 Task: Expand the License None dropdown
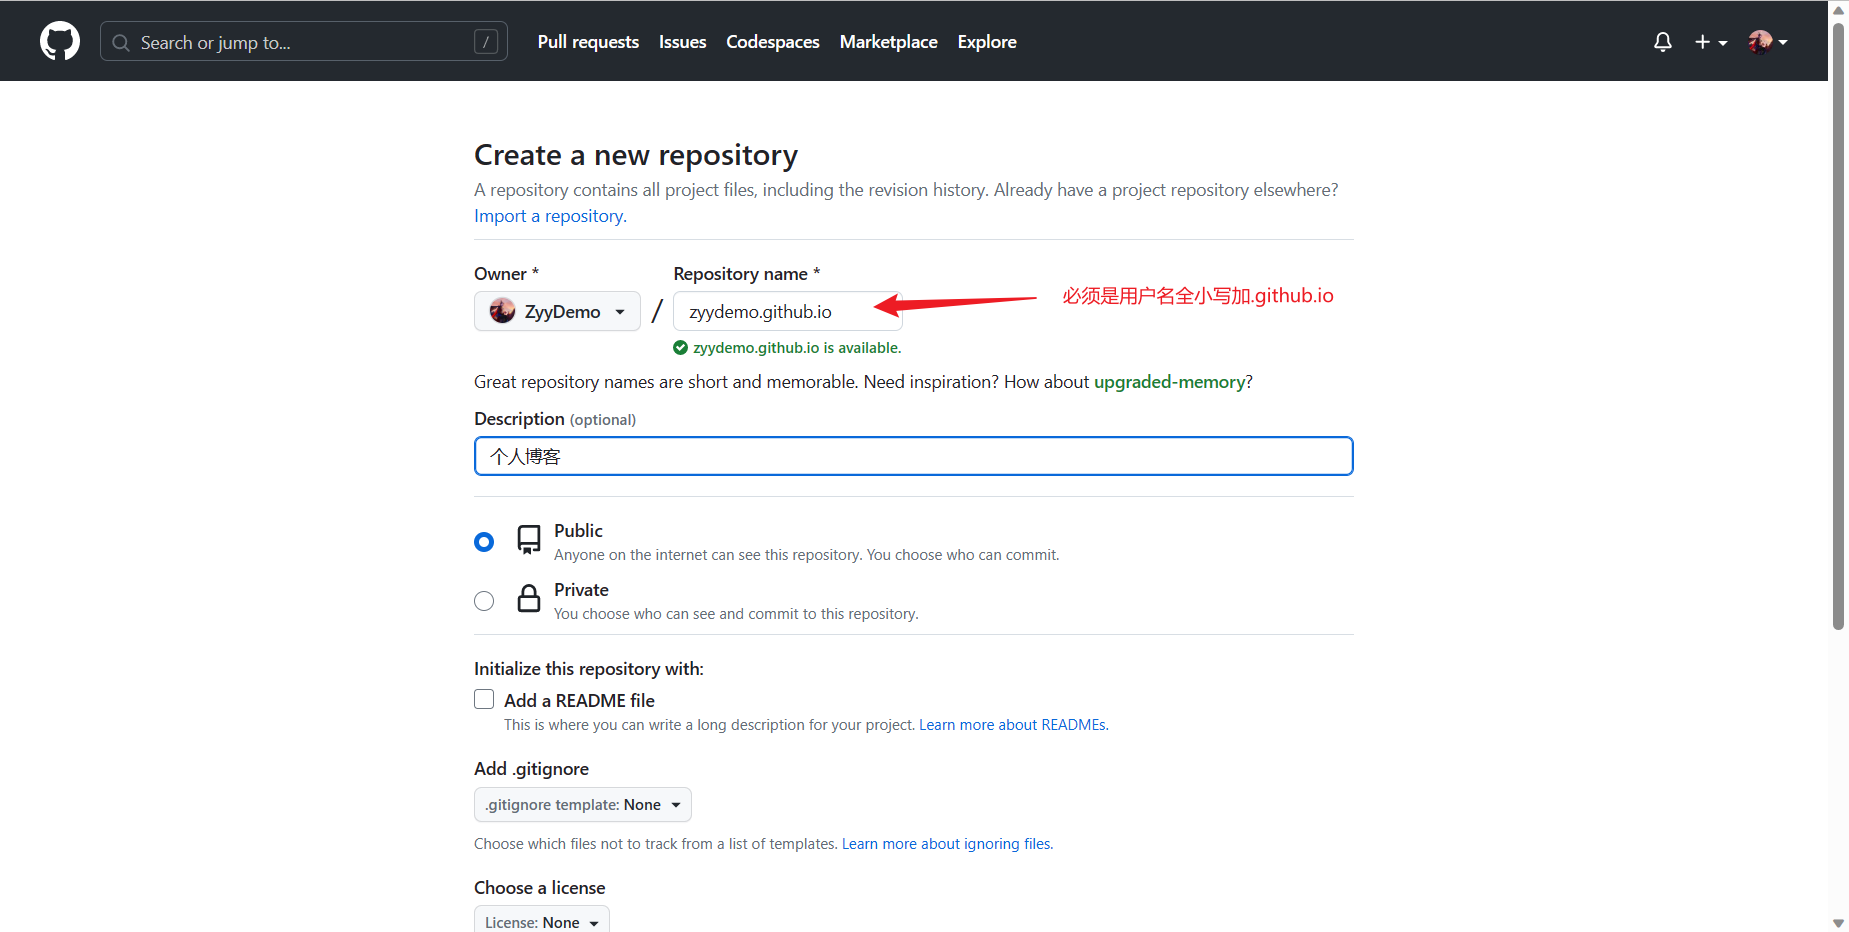point(542,921)
